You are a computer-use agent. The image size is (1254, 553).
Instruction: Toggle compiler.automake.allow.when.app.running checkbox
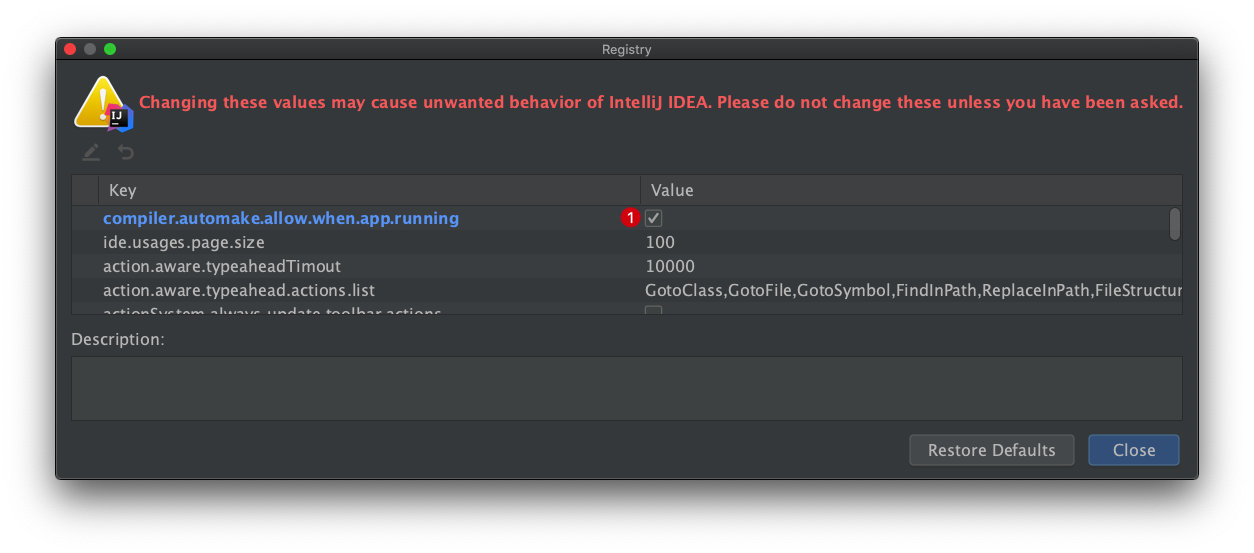[x=653, y=218]
